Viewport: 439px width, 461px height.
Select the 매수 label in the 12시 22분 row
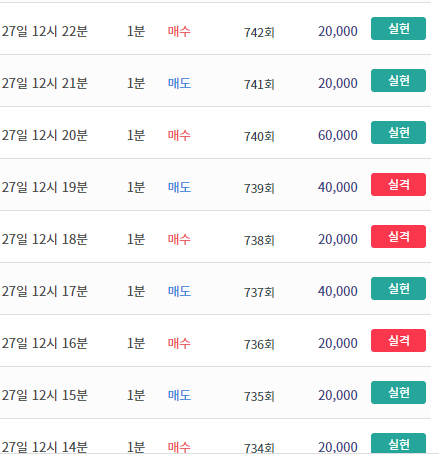coord(179,31)
